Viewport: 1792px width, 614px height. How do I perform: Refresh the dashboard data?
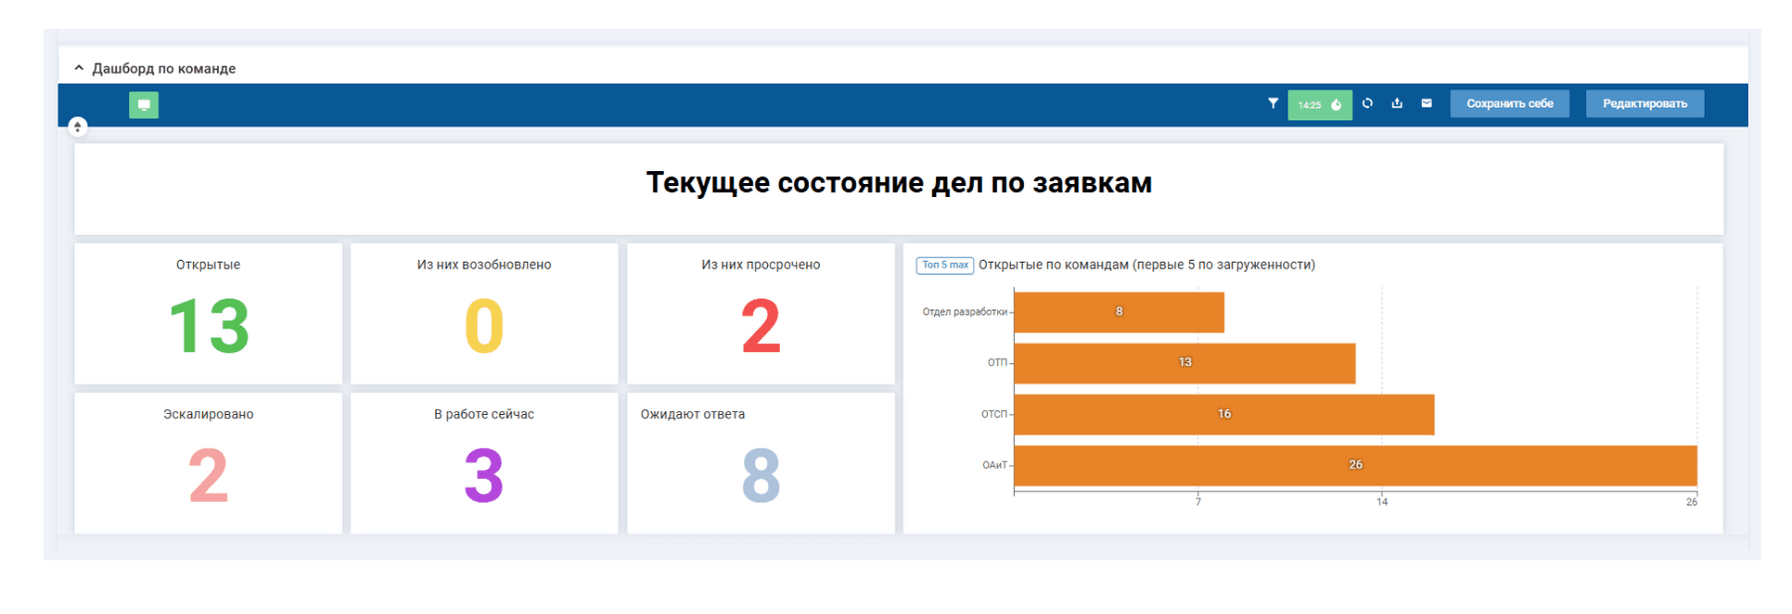(1367, 103)
